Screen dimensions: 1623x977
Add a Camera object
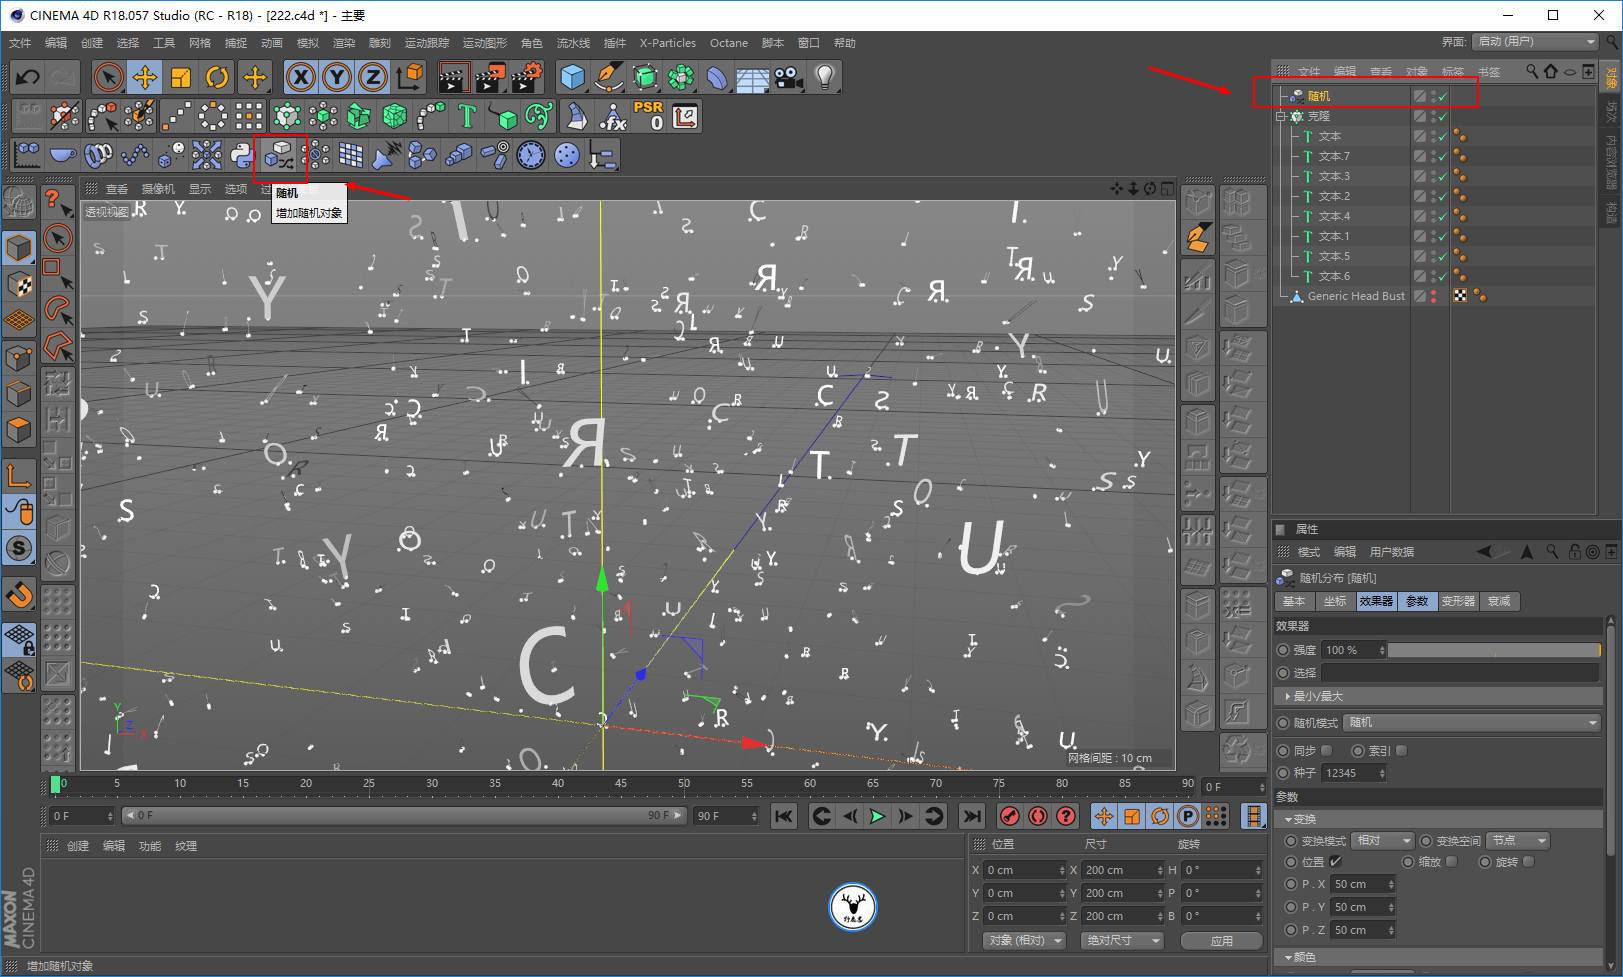(789, 77)
